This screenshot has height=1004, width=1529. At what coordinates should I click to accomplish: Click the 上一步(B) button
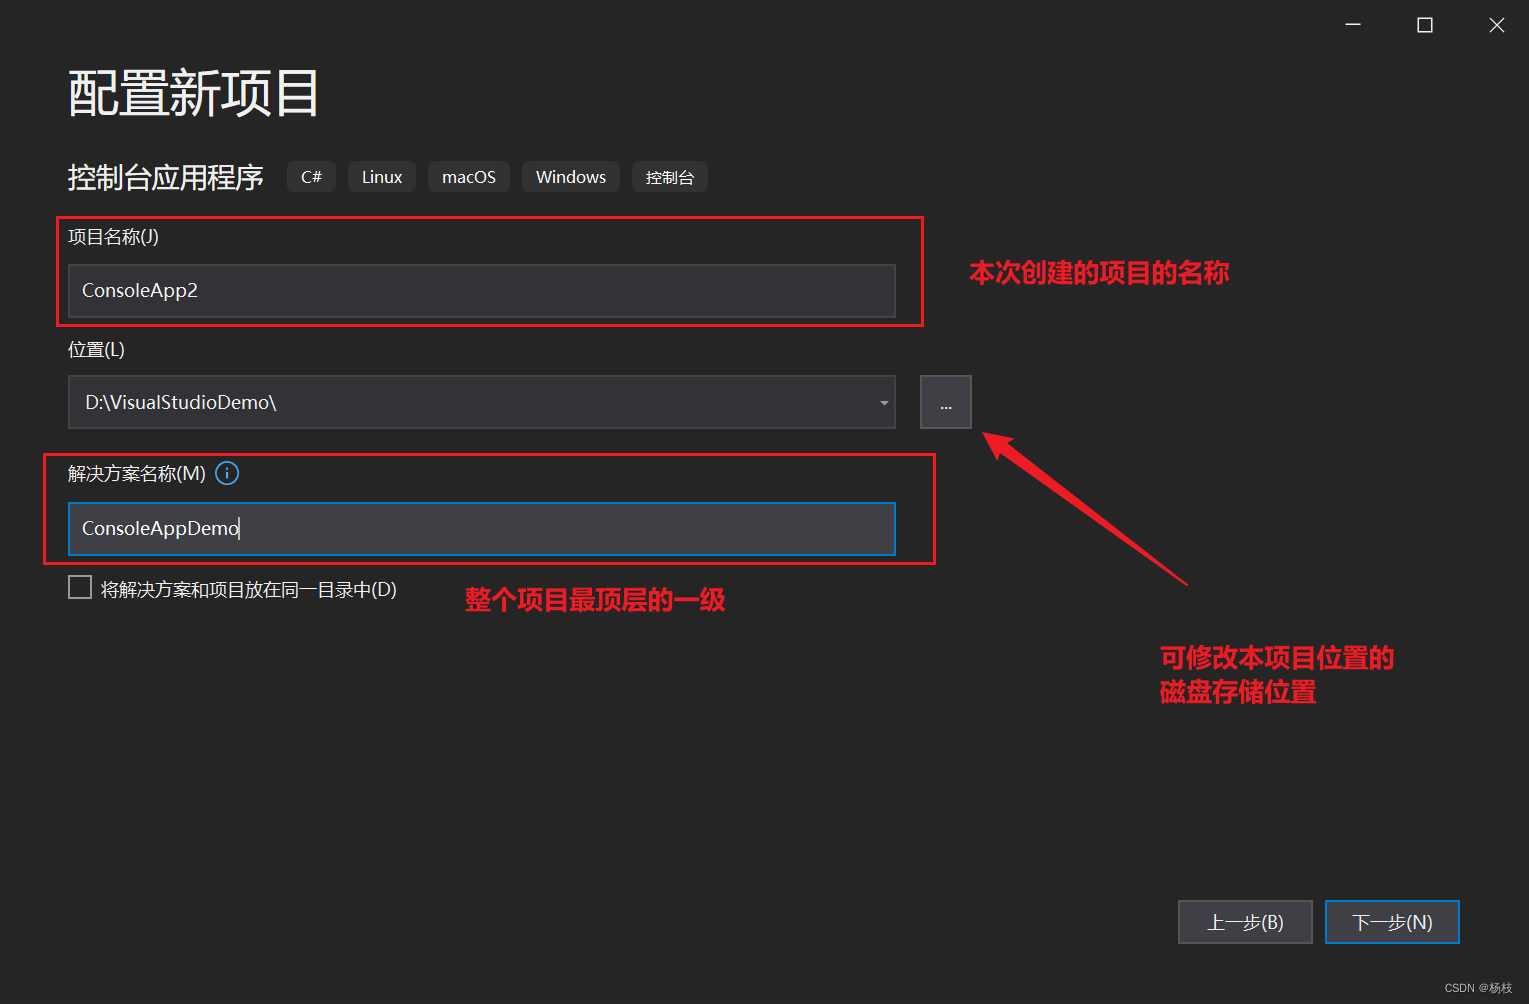pos(1245,921)
